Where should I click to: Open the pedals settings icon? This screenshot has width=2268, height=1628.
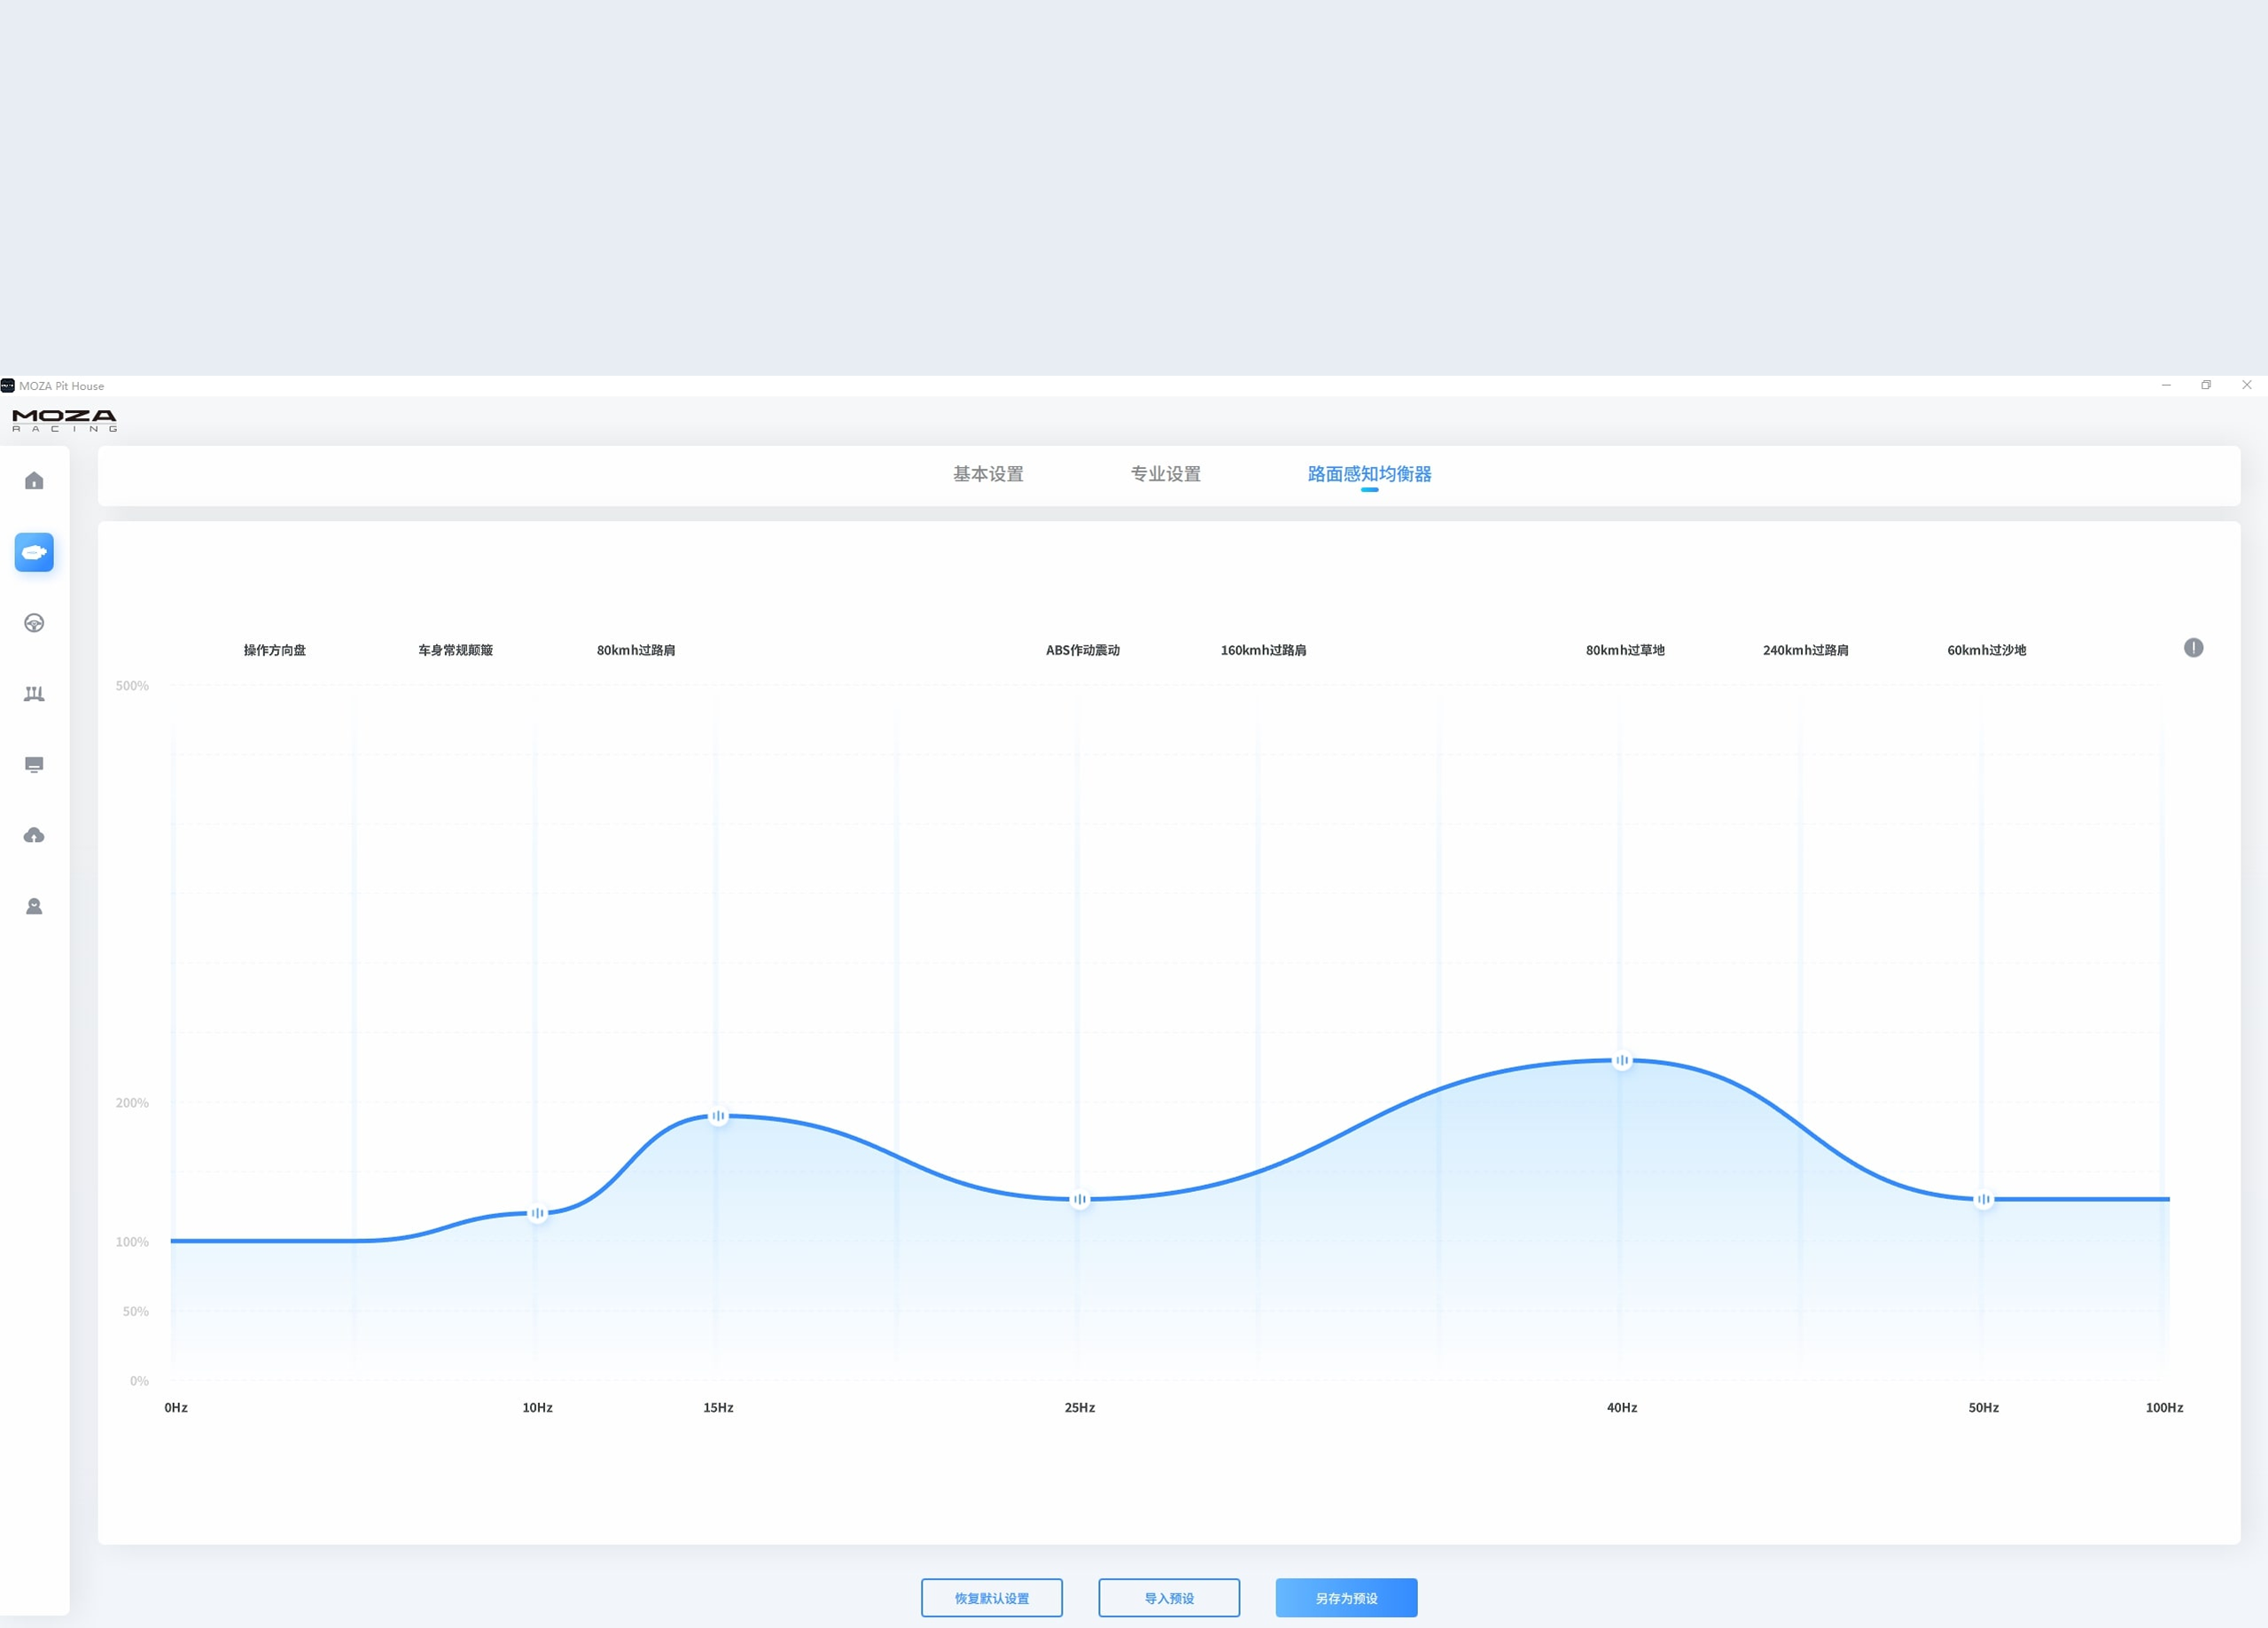(x=34, y=694)
